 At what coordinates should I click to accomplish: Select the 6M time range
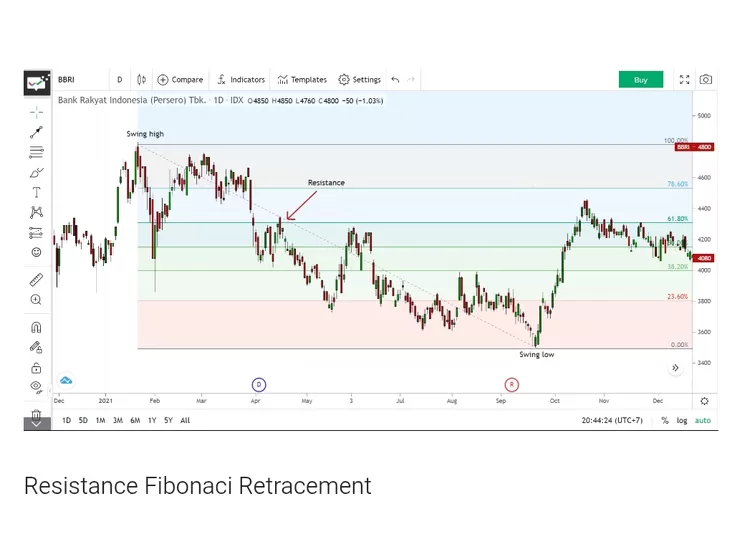point(135,420)
